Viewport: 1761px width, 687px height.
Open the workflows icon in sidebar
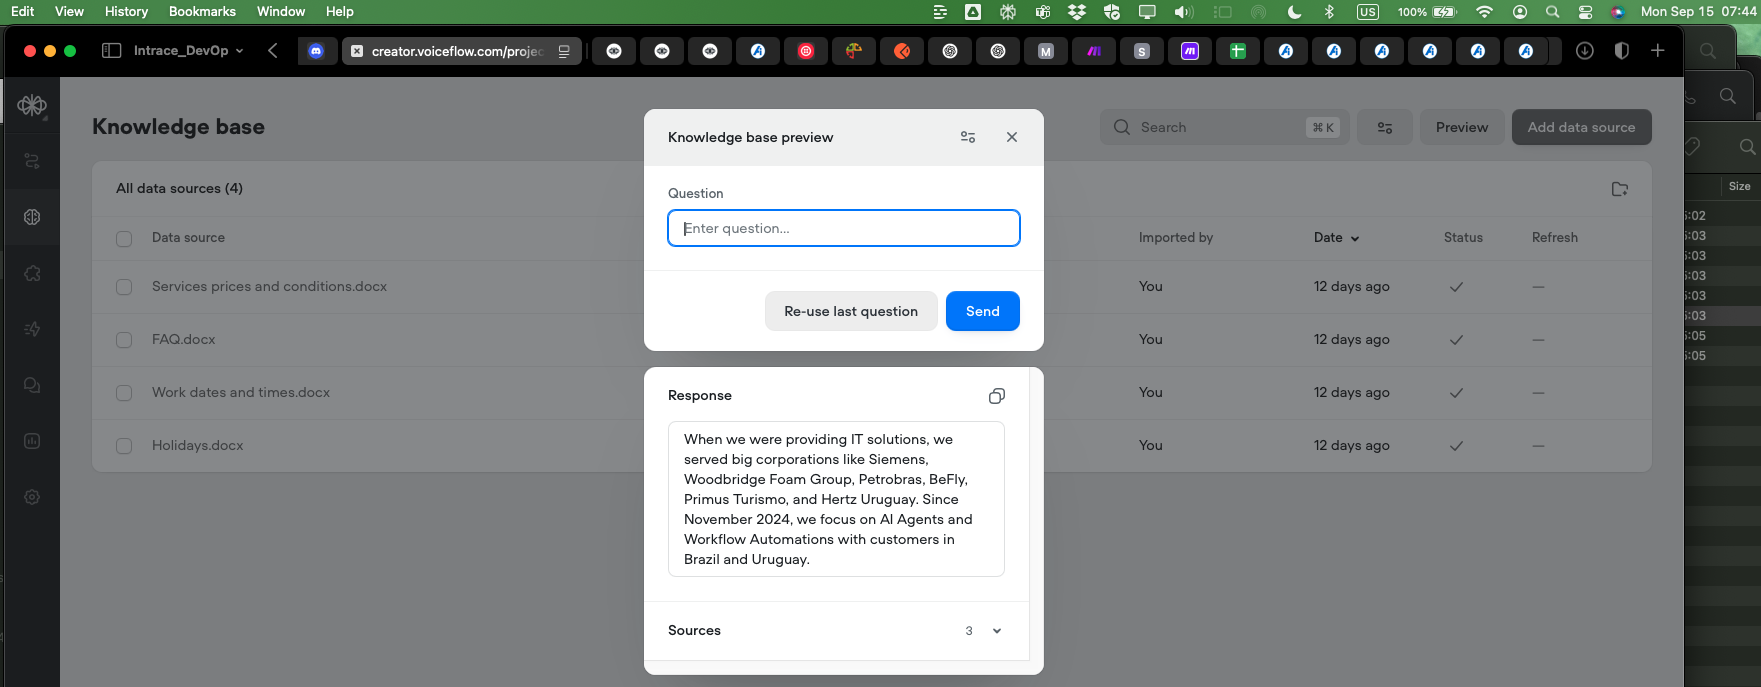[32, 161]
